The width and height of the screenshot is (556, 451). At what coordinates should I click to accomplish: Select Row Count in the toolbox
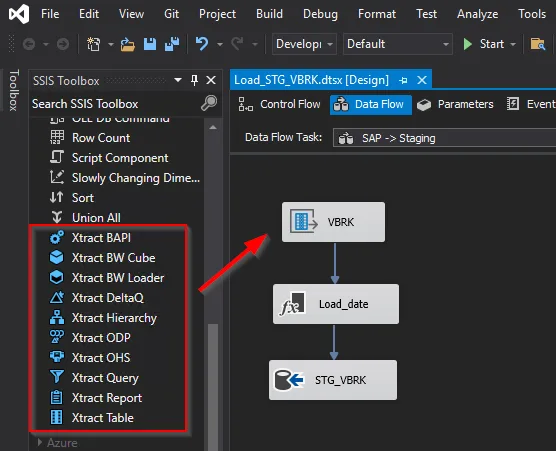pyautogui.click(x=101, y=138)
